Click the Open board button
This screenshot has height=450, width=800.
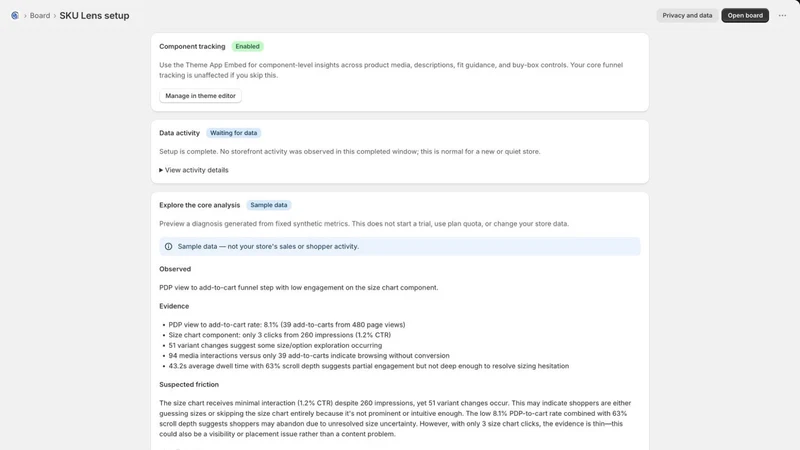click(x=745, y=15)
